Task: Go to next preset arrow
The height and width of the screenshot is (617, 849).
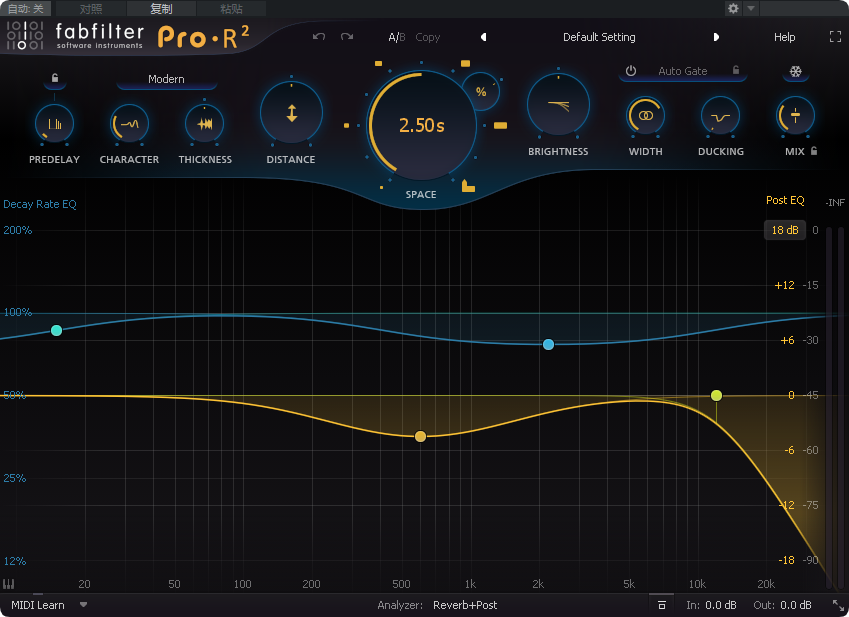Action: 716,37
